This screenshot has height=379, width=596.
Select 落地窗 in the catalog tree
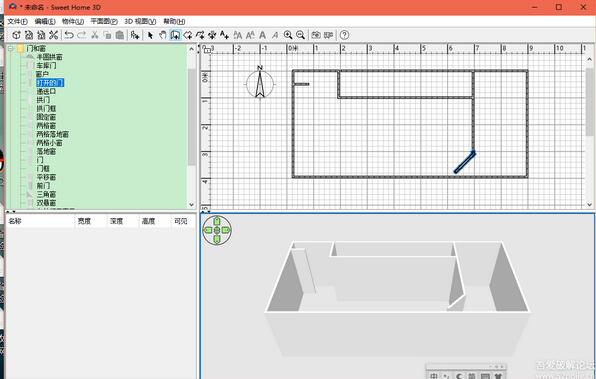coord(46,151)
